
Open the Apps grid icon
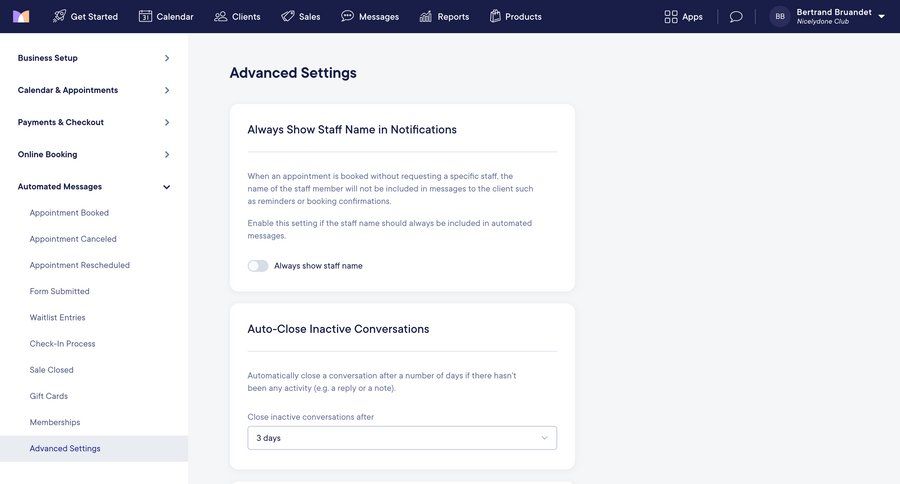tap(671, 16)
